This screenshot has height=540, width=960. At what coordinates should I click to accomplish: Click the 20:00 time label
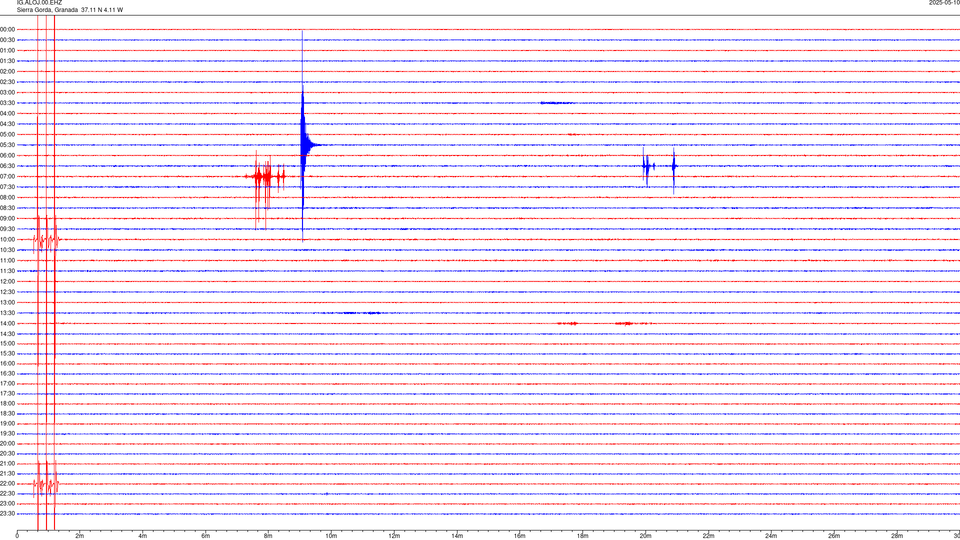(8, 443)
